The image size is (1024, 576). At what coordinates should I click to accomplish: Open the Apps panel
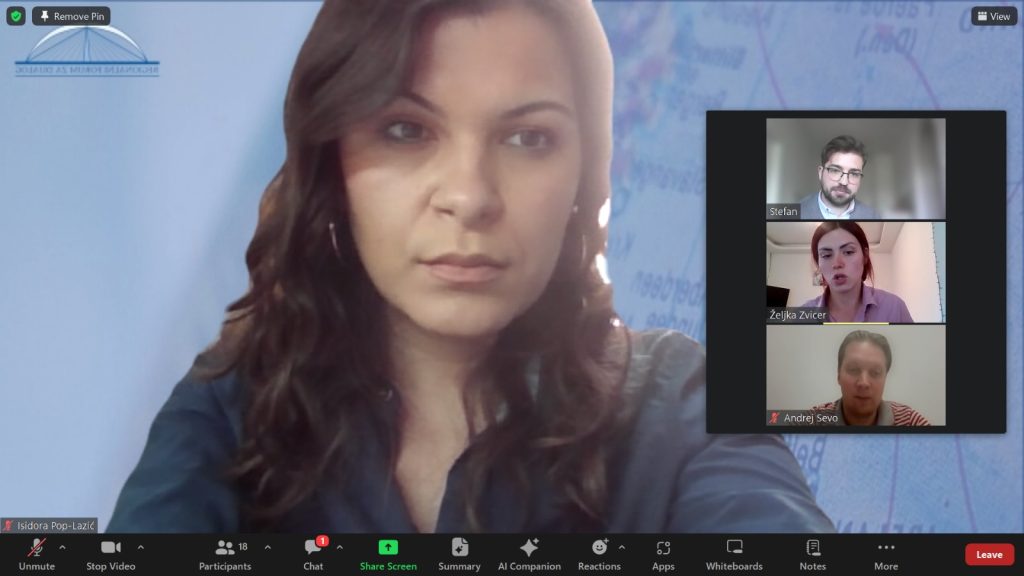pos(663,554)
